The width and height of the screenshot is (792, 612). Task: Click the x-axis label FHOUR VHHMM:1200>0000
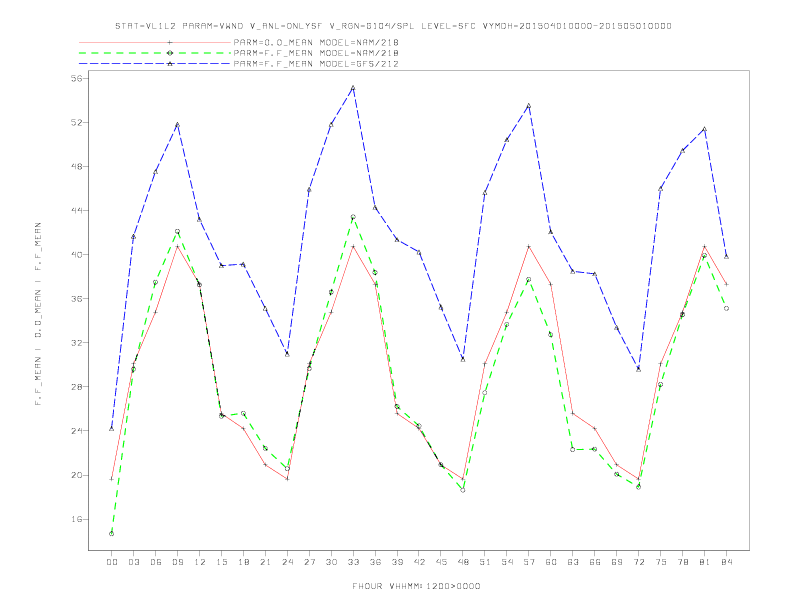[x=416, y=586]
